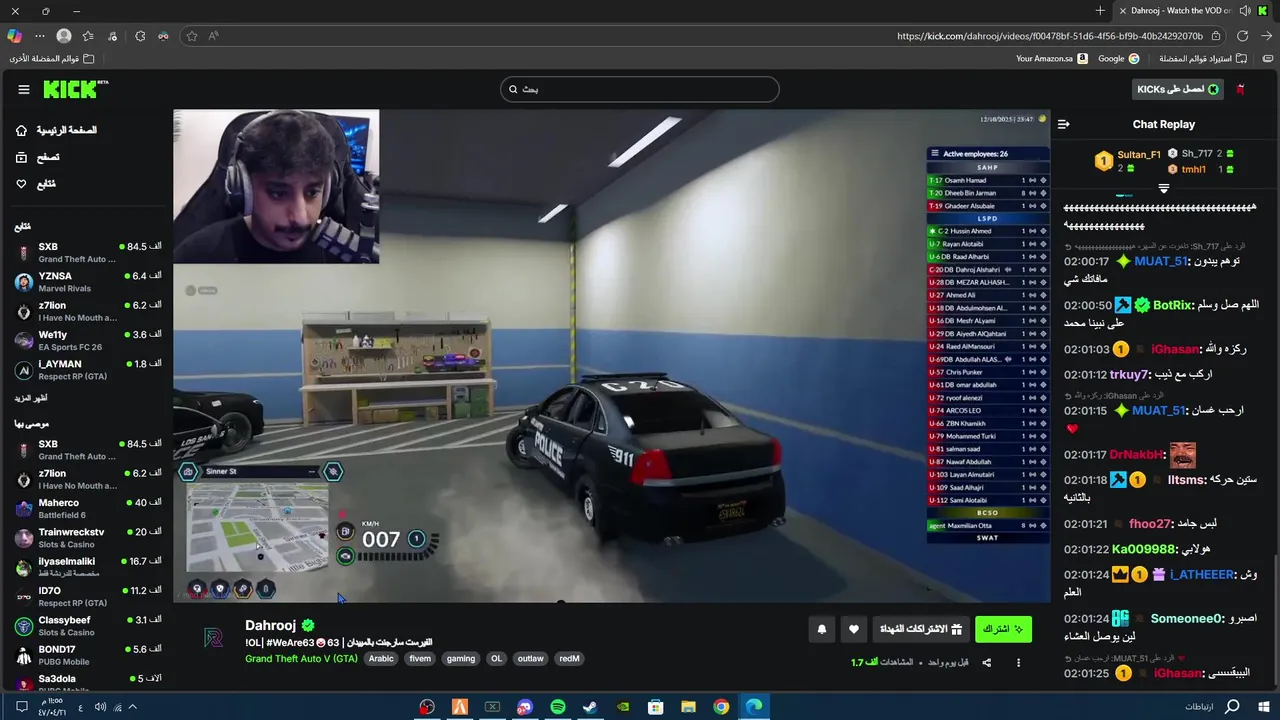
Task: Collapse the Chat Replay panel
Action: tap(1063, 124)
